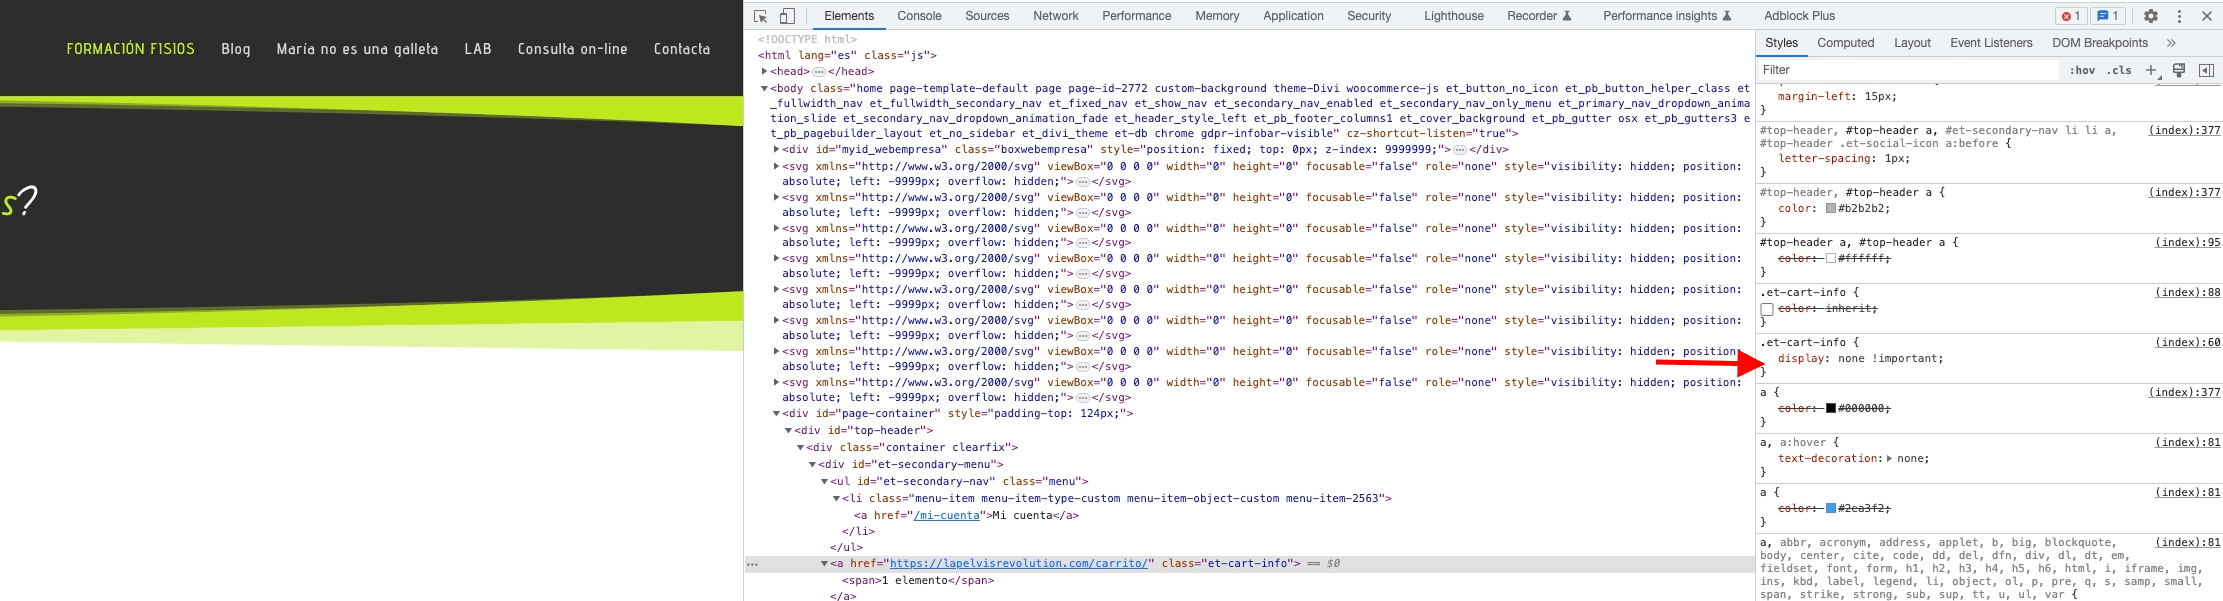The width and height of the screenshot is (2223, 601).
Task: Collapse the et-secondary-menu div node
Action: point(813,465)
